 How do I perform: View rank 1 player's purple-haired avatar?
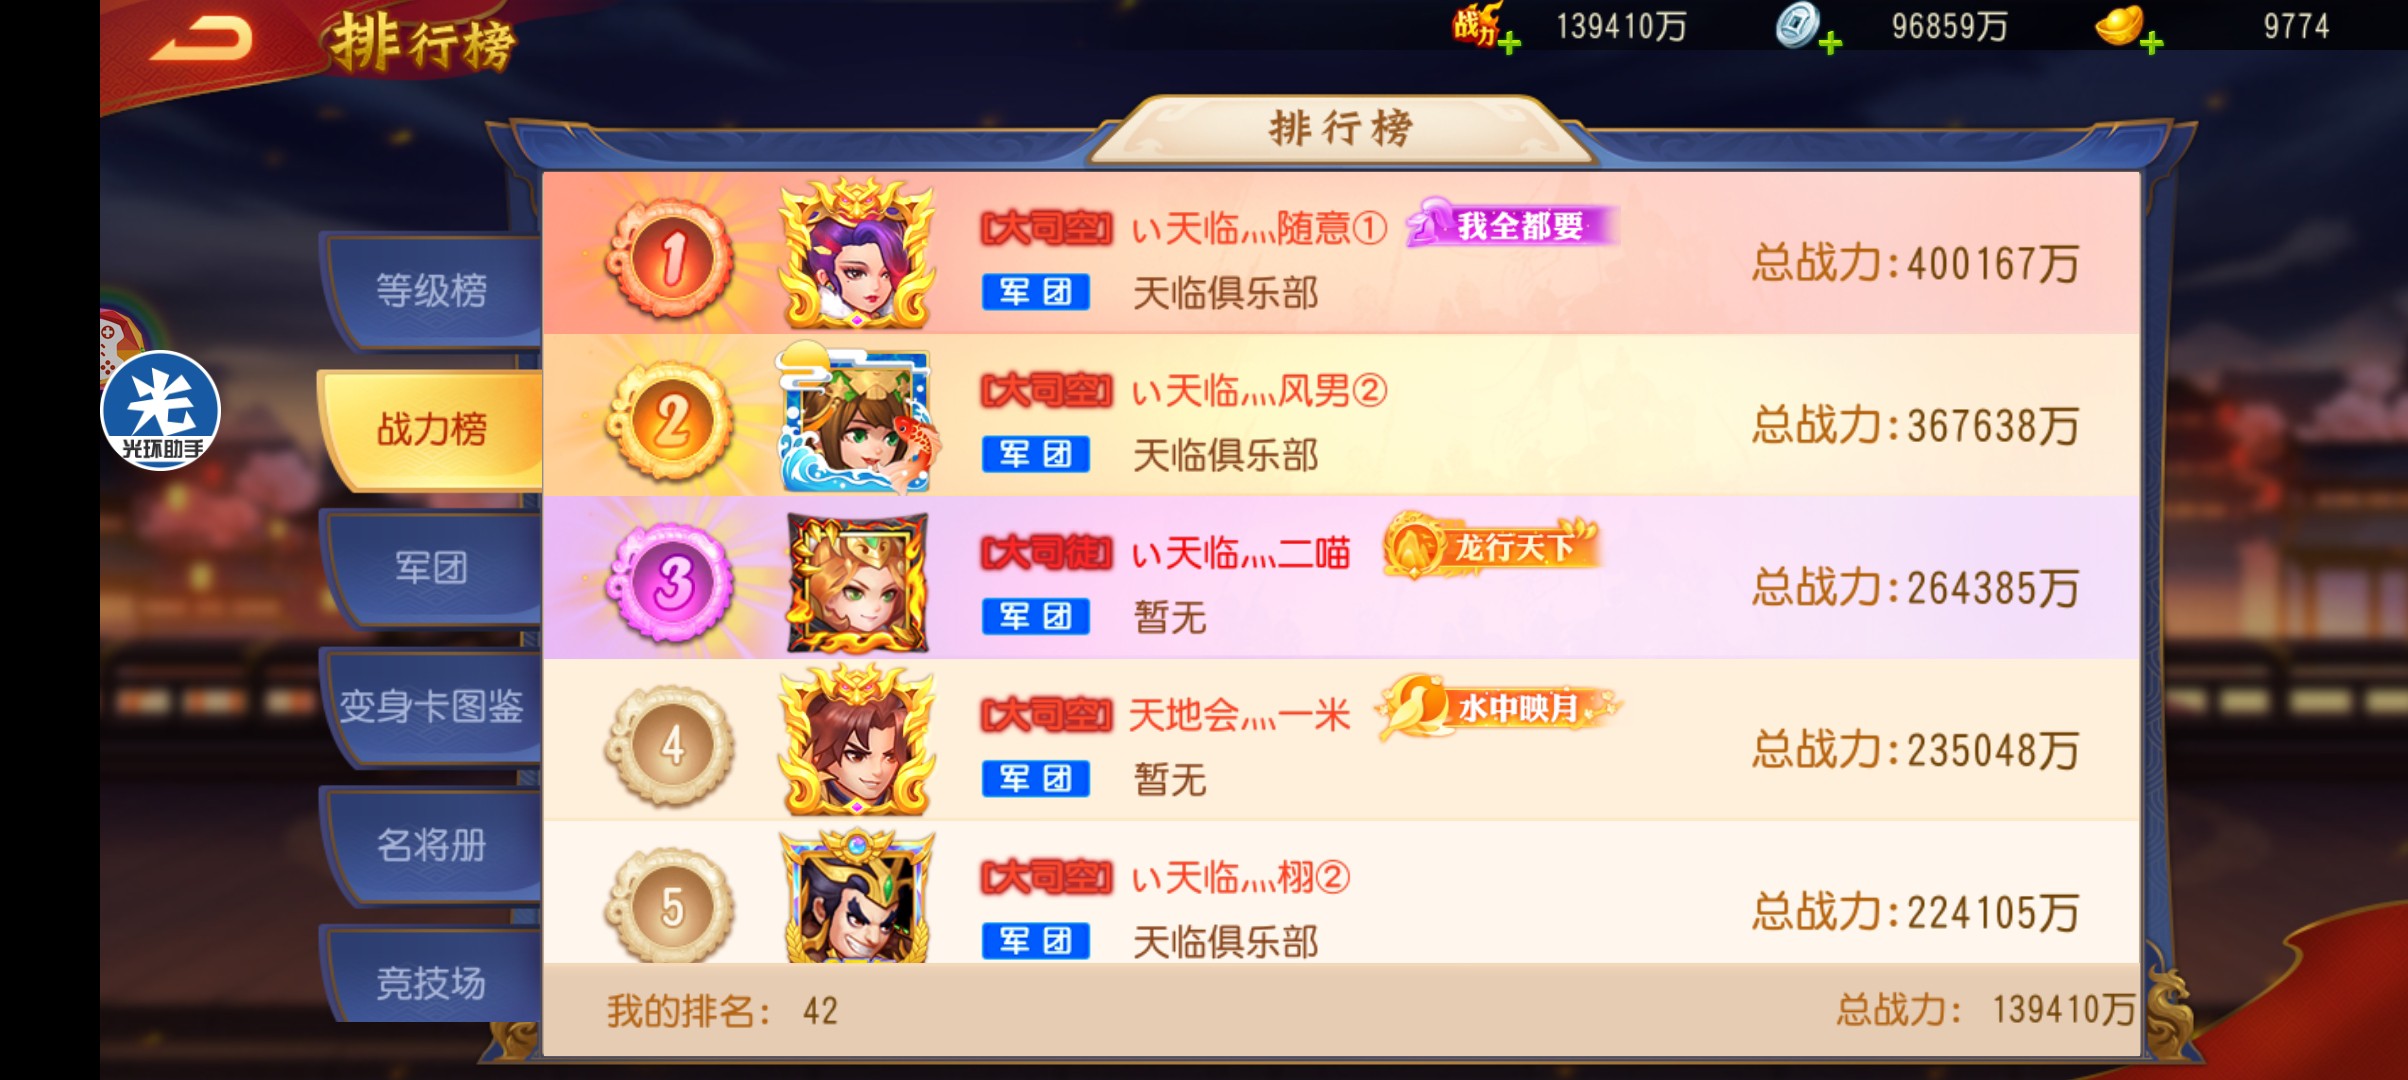(857, 254)
